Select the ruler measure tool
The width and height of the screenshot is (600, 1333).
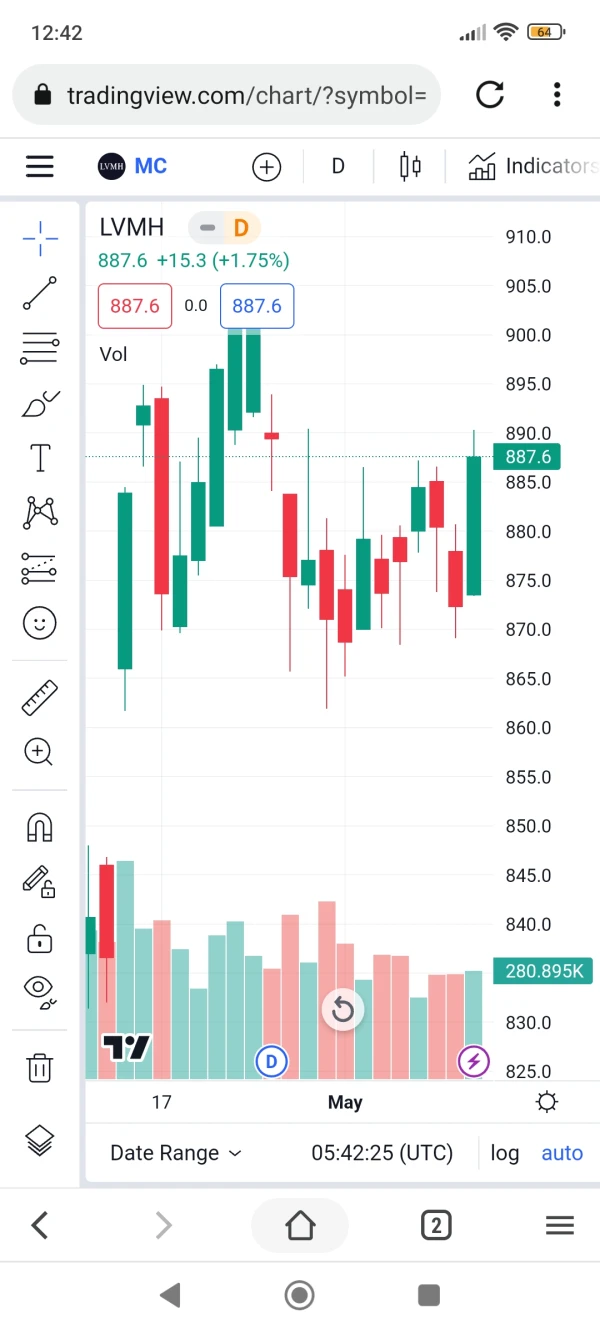tap(40, 697)
